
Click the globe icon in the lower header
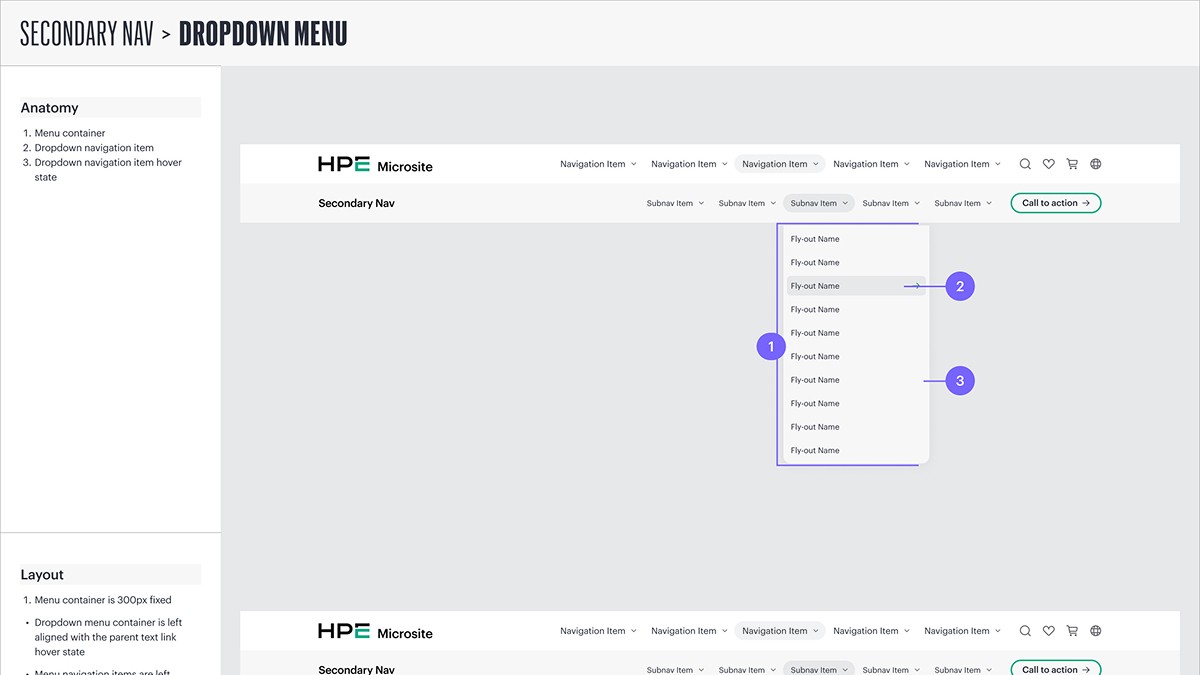(x=1095, y=630)
